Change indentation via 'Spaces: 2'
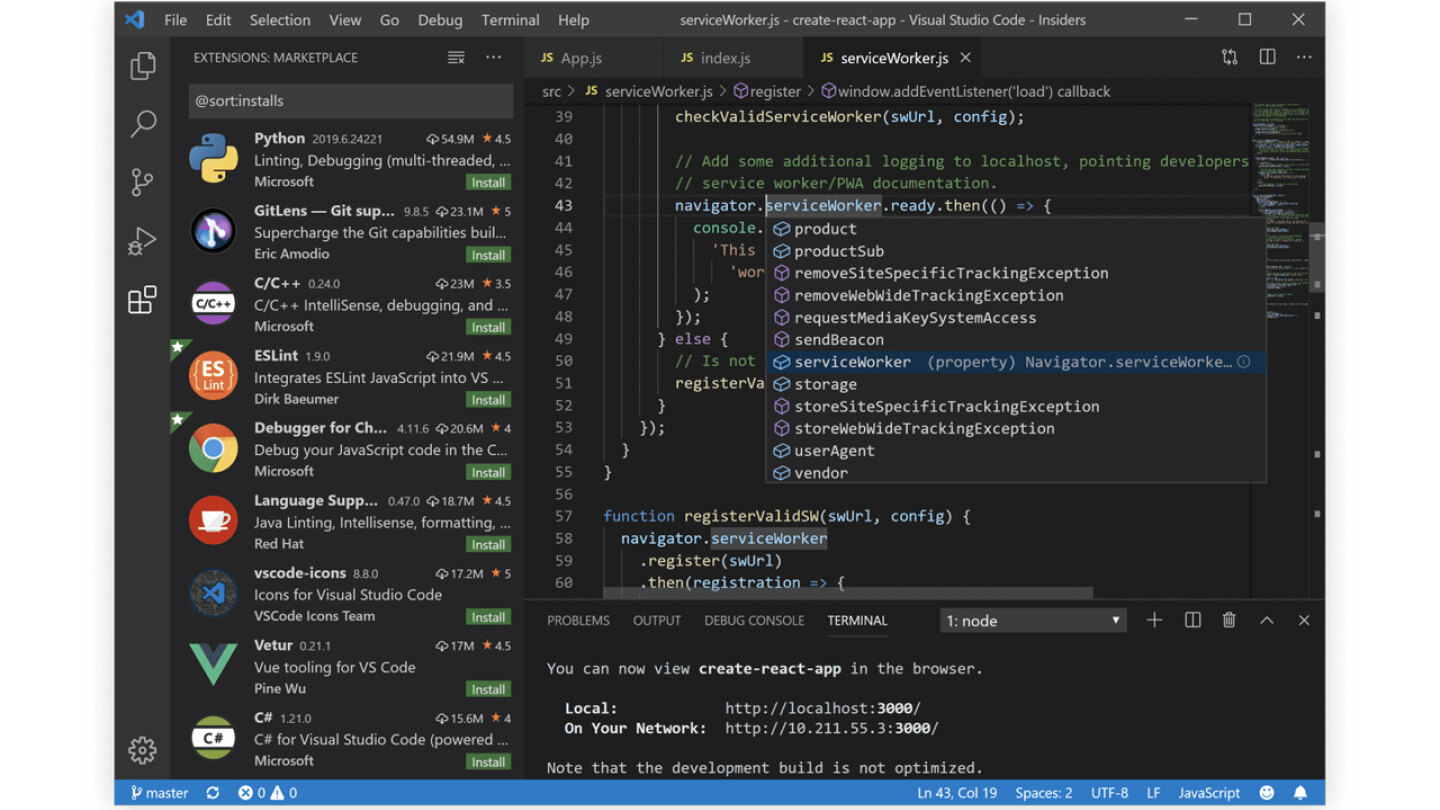The width and height of the screenshot is (1440, 810). tap(1043, 793)
